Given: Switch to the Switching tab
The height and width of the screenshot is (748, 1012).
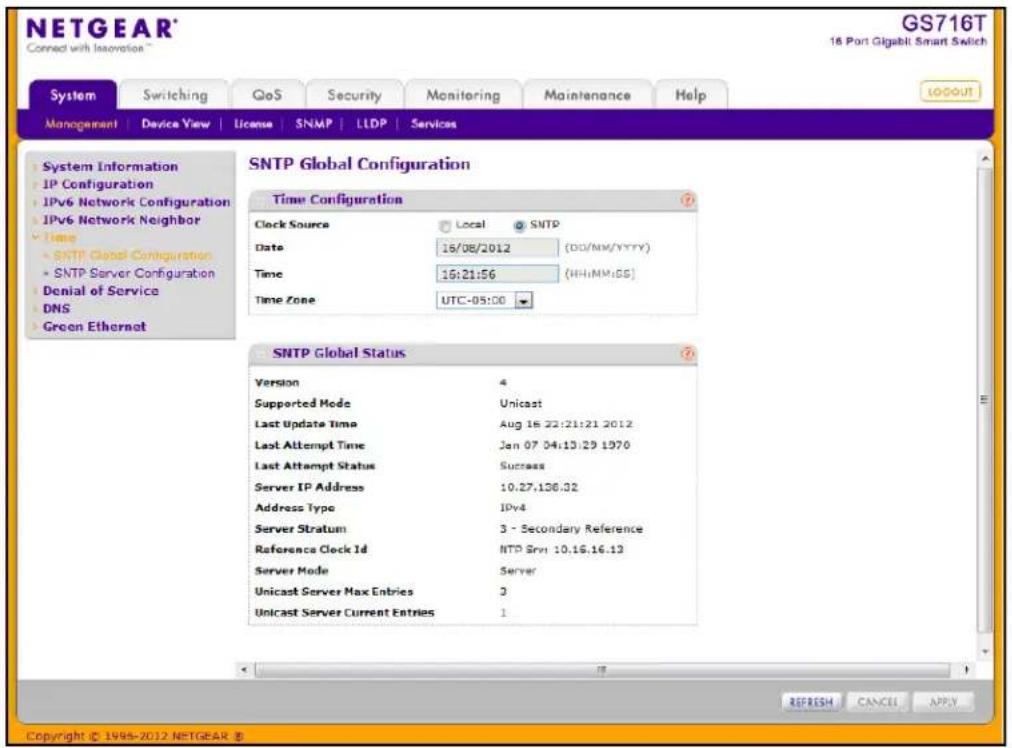Looking at the screenshot, I should click(175, 95).
